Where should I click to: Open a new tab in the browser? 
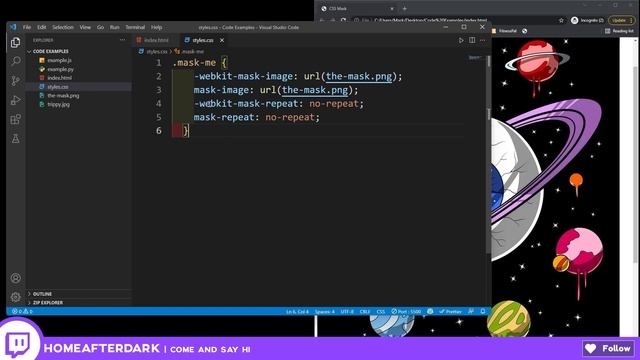(x=404, y=8)
